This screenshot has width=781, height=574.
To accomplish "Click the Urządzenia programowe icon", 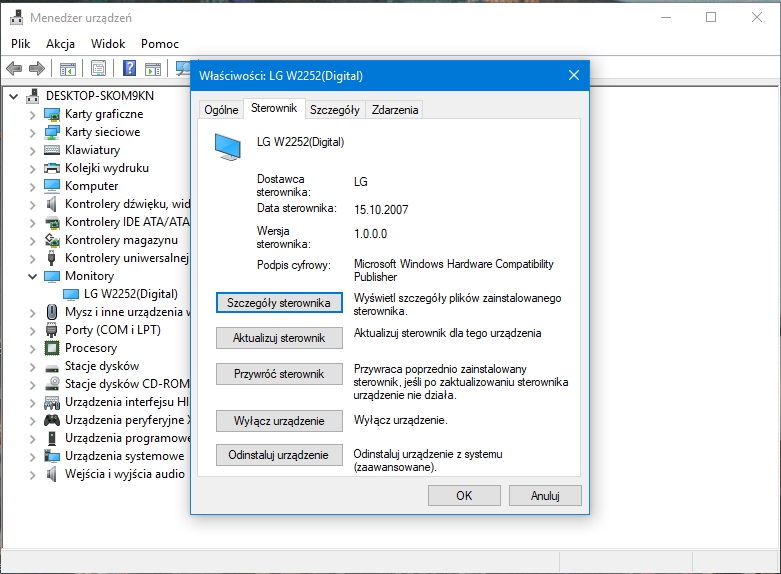I will pos(52,438).
